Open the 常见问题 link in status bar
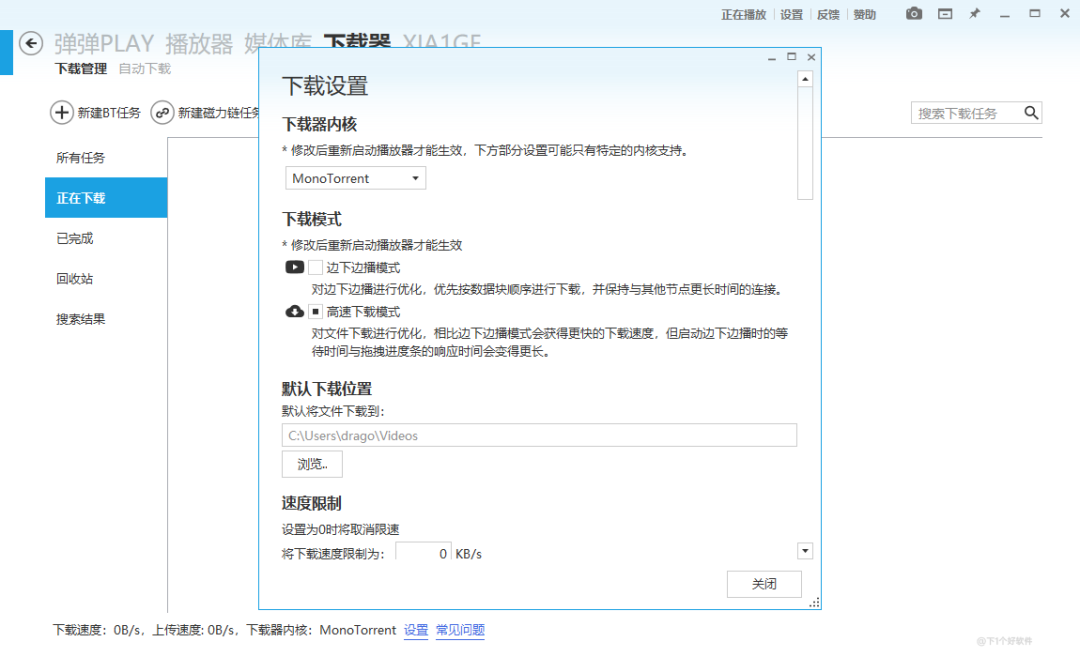The height and width of the screenshot is (657, 1080). [x=459, y=630]
